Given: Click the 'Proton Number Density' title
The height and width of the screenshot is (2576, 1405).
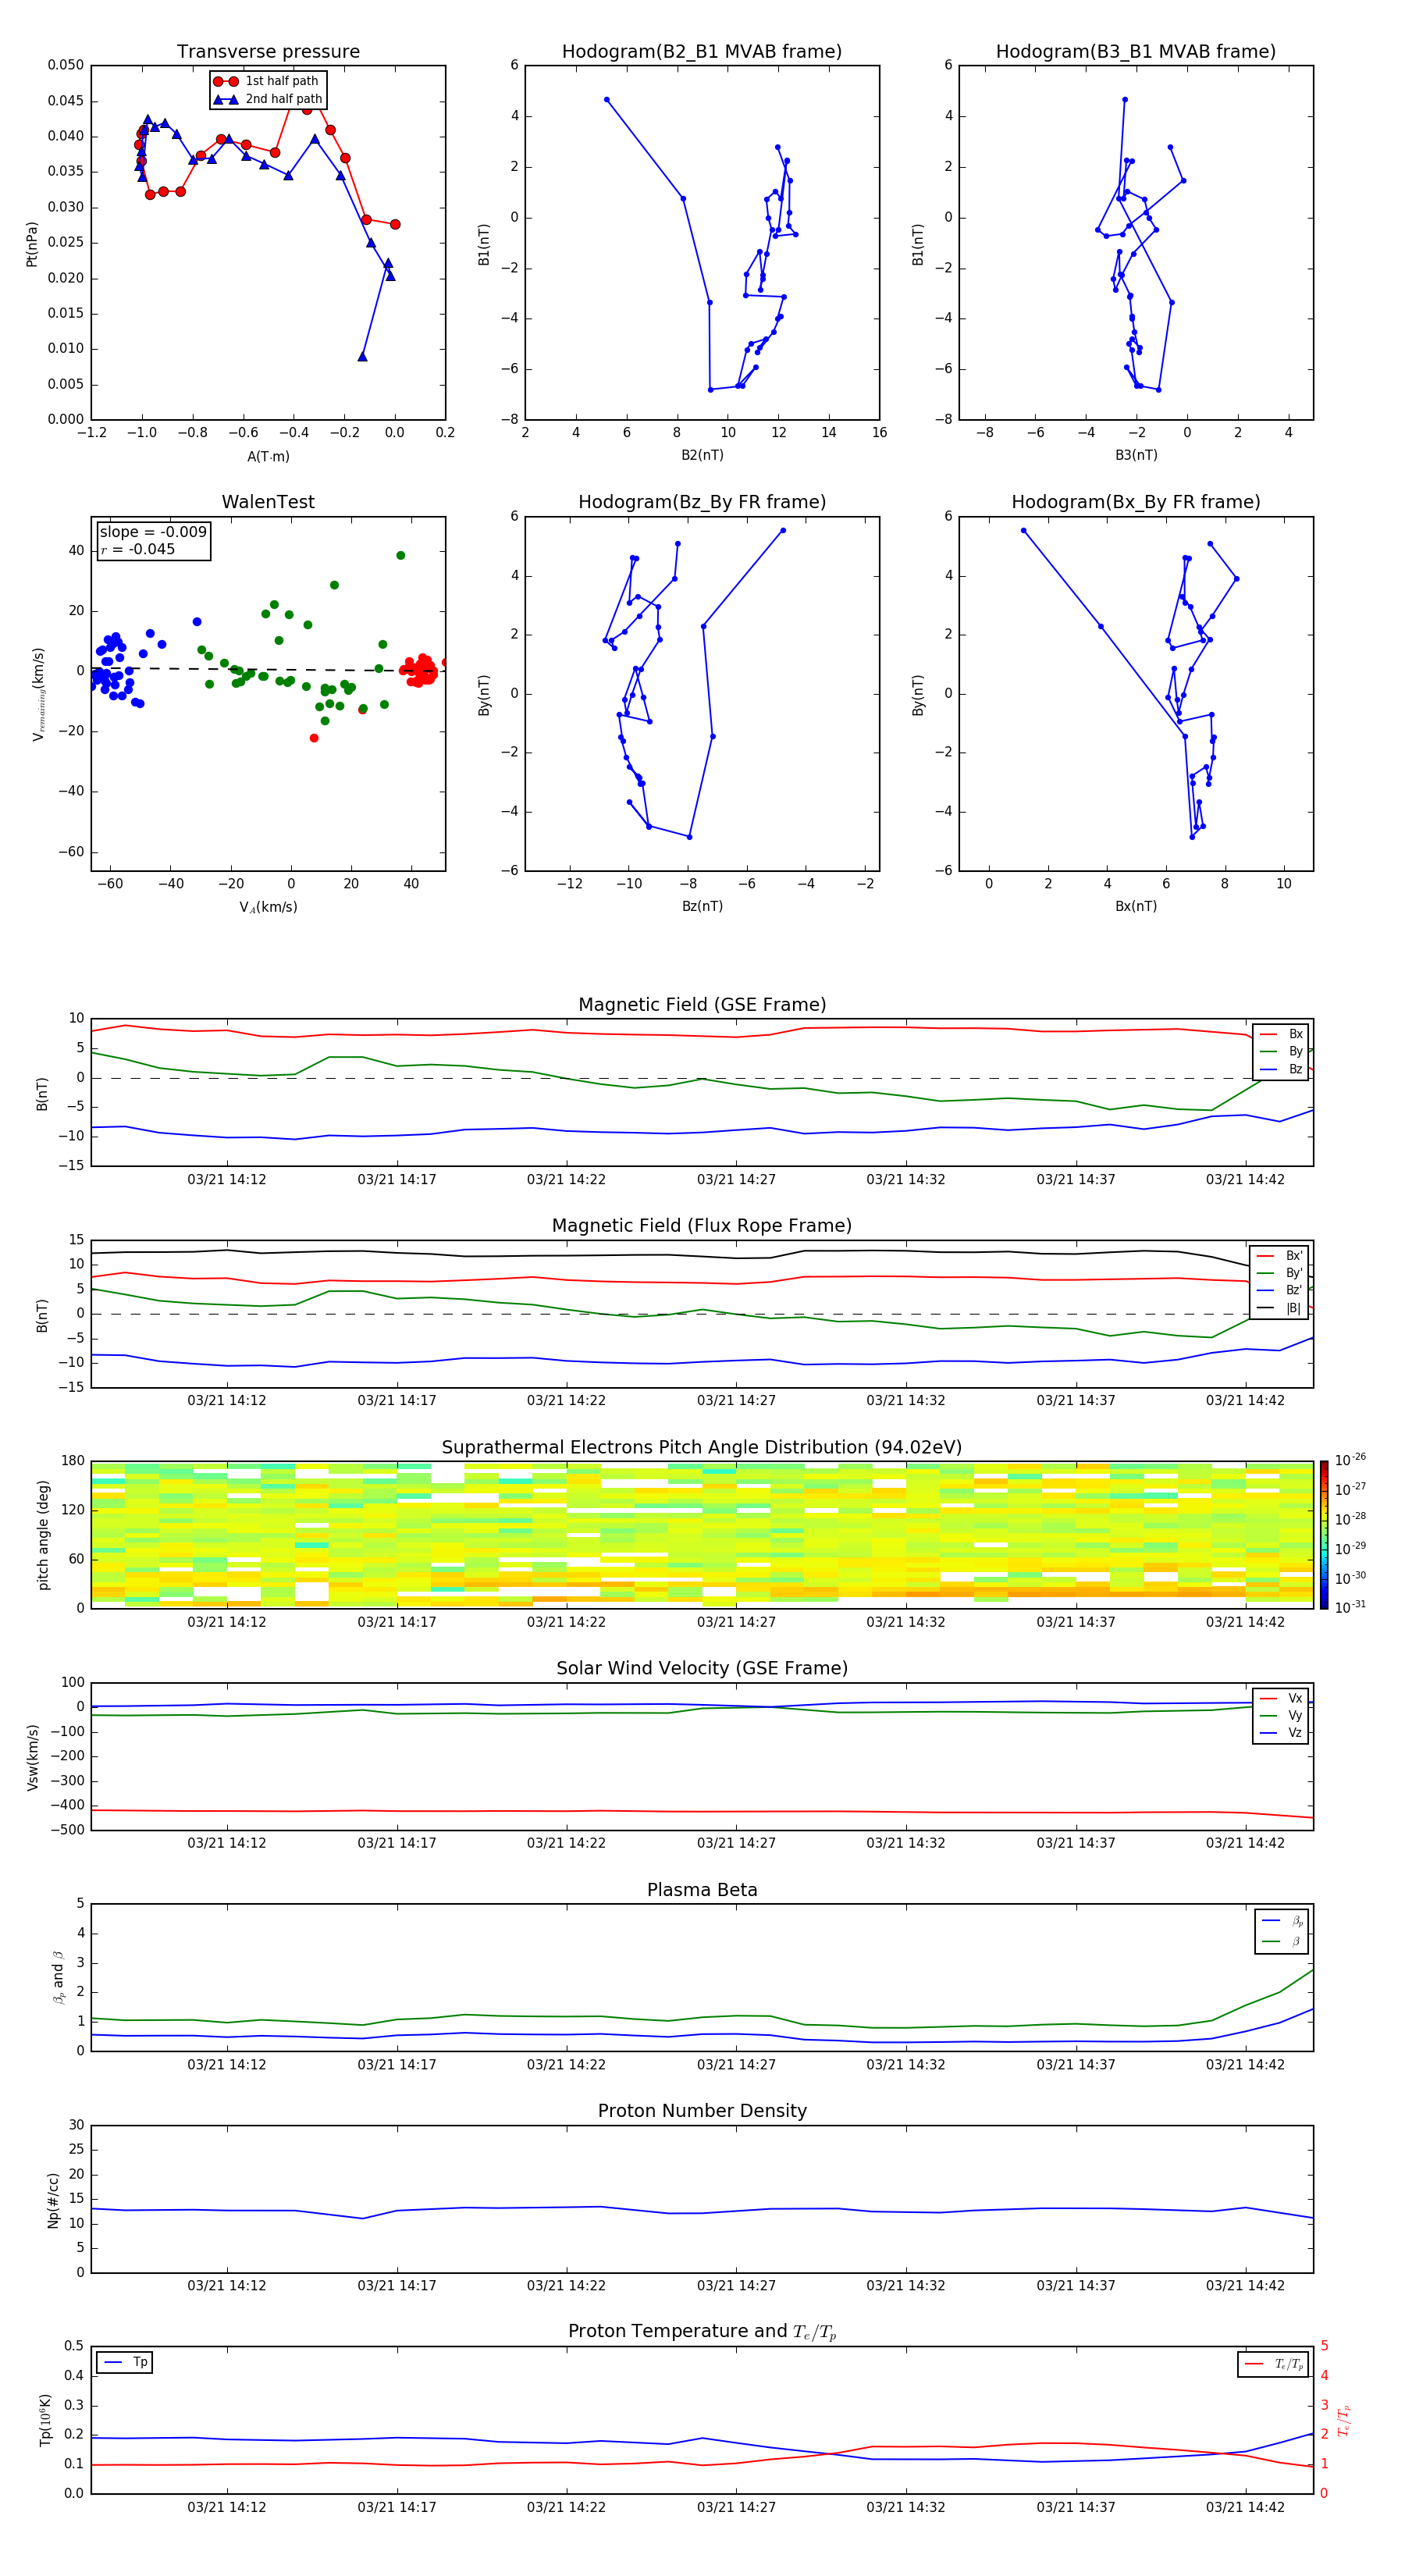Looking at the screenshot, I should [x=702, y=2111].
